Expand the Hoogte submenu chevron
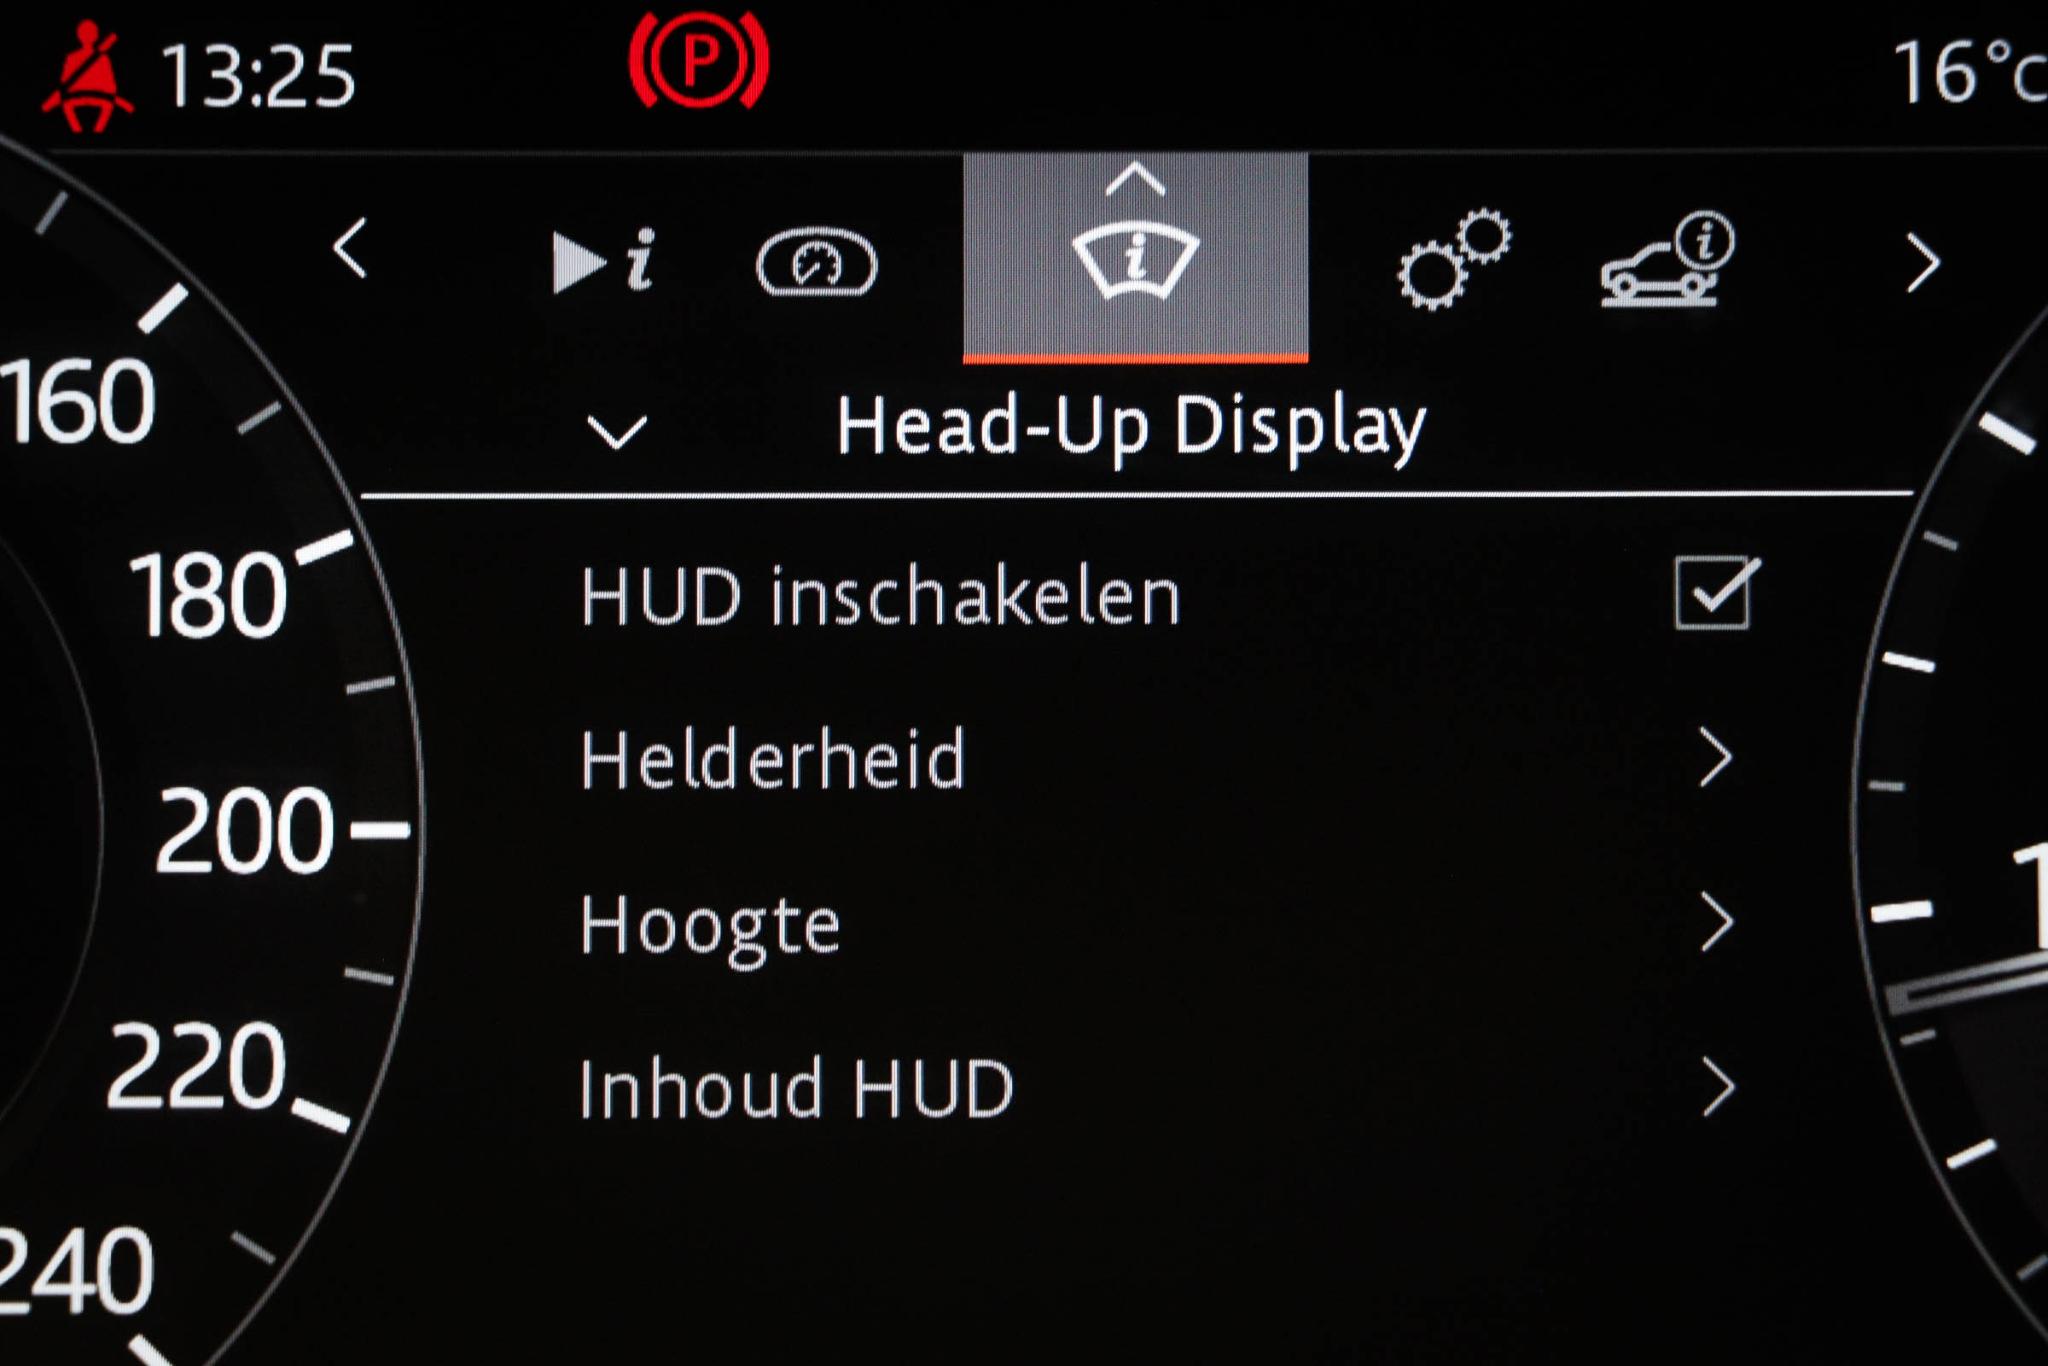 point(1716,923)
